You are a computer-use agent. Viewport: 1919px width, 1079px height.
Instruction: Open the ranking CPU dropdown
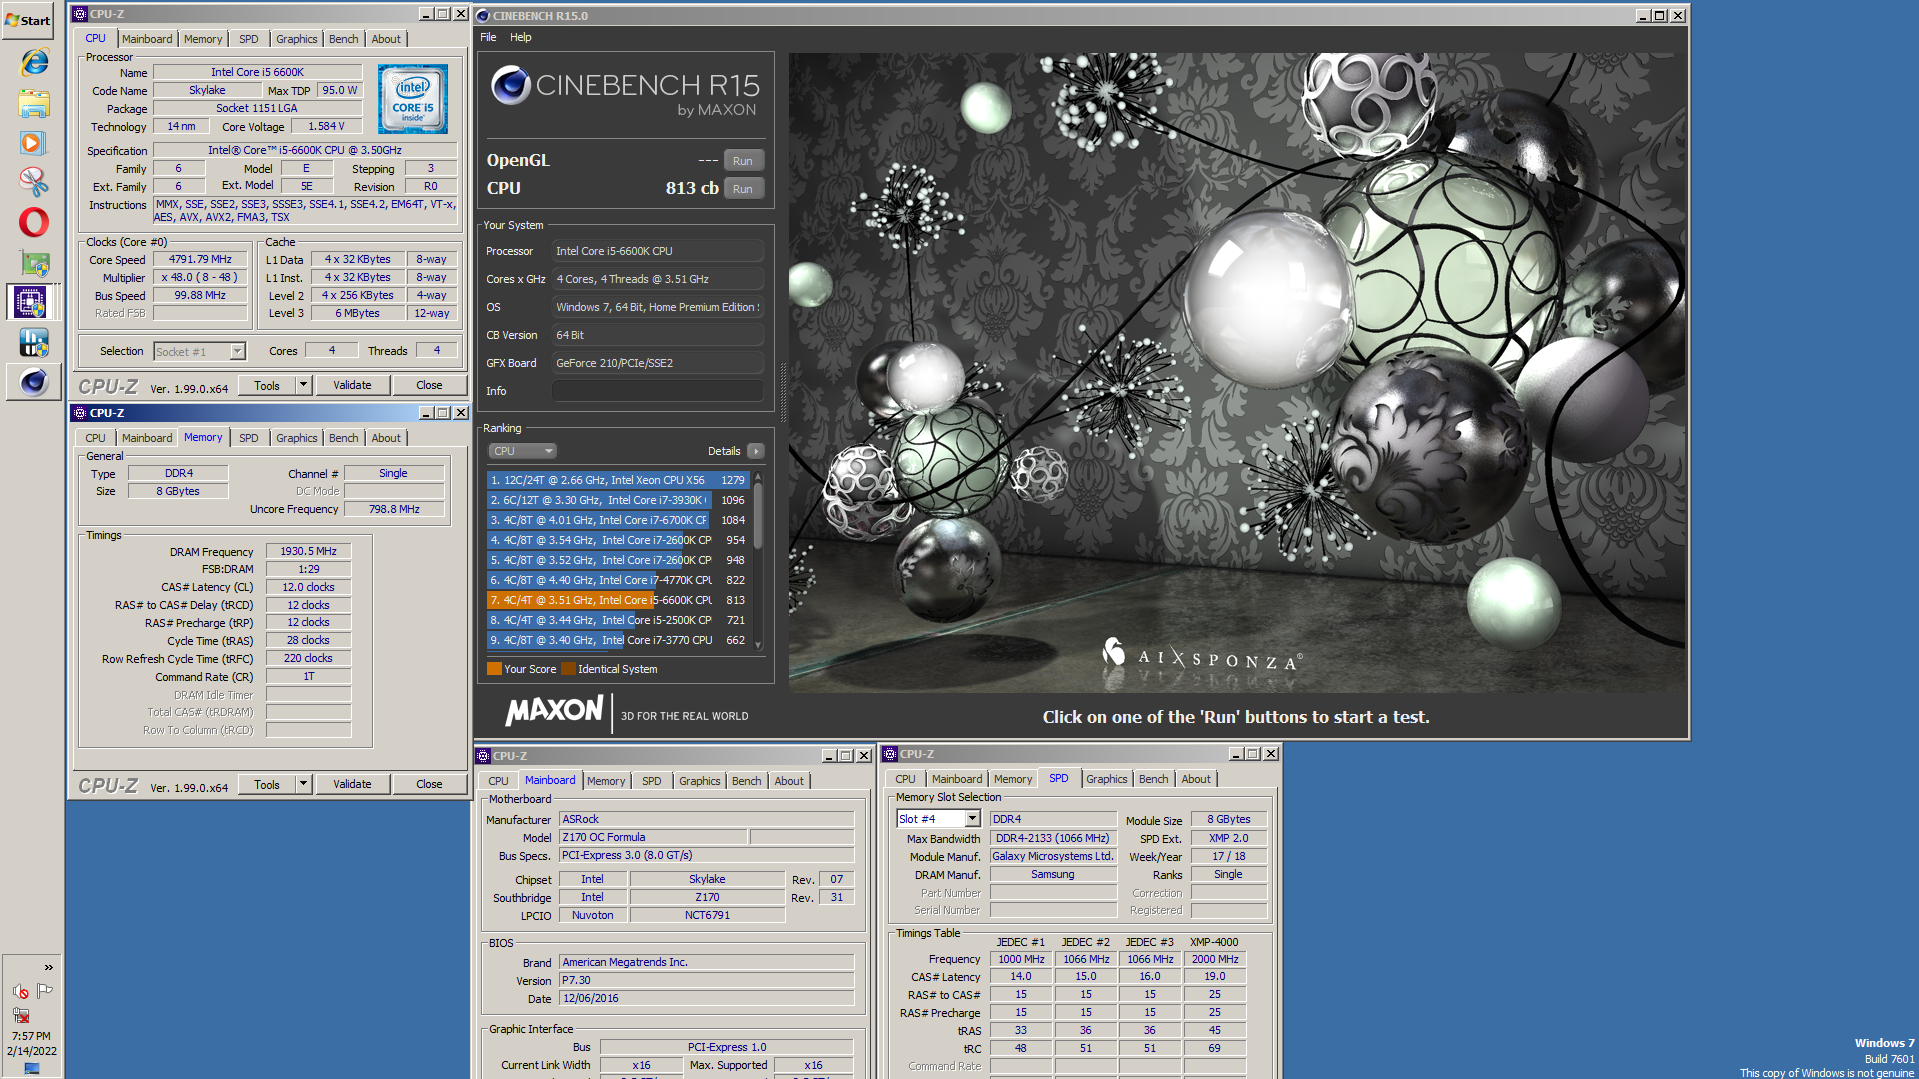point(522,451)
